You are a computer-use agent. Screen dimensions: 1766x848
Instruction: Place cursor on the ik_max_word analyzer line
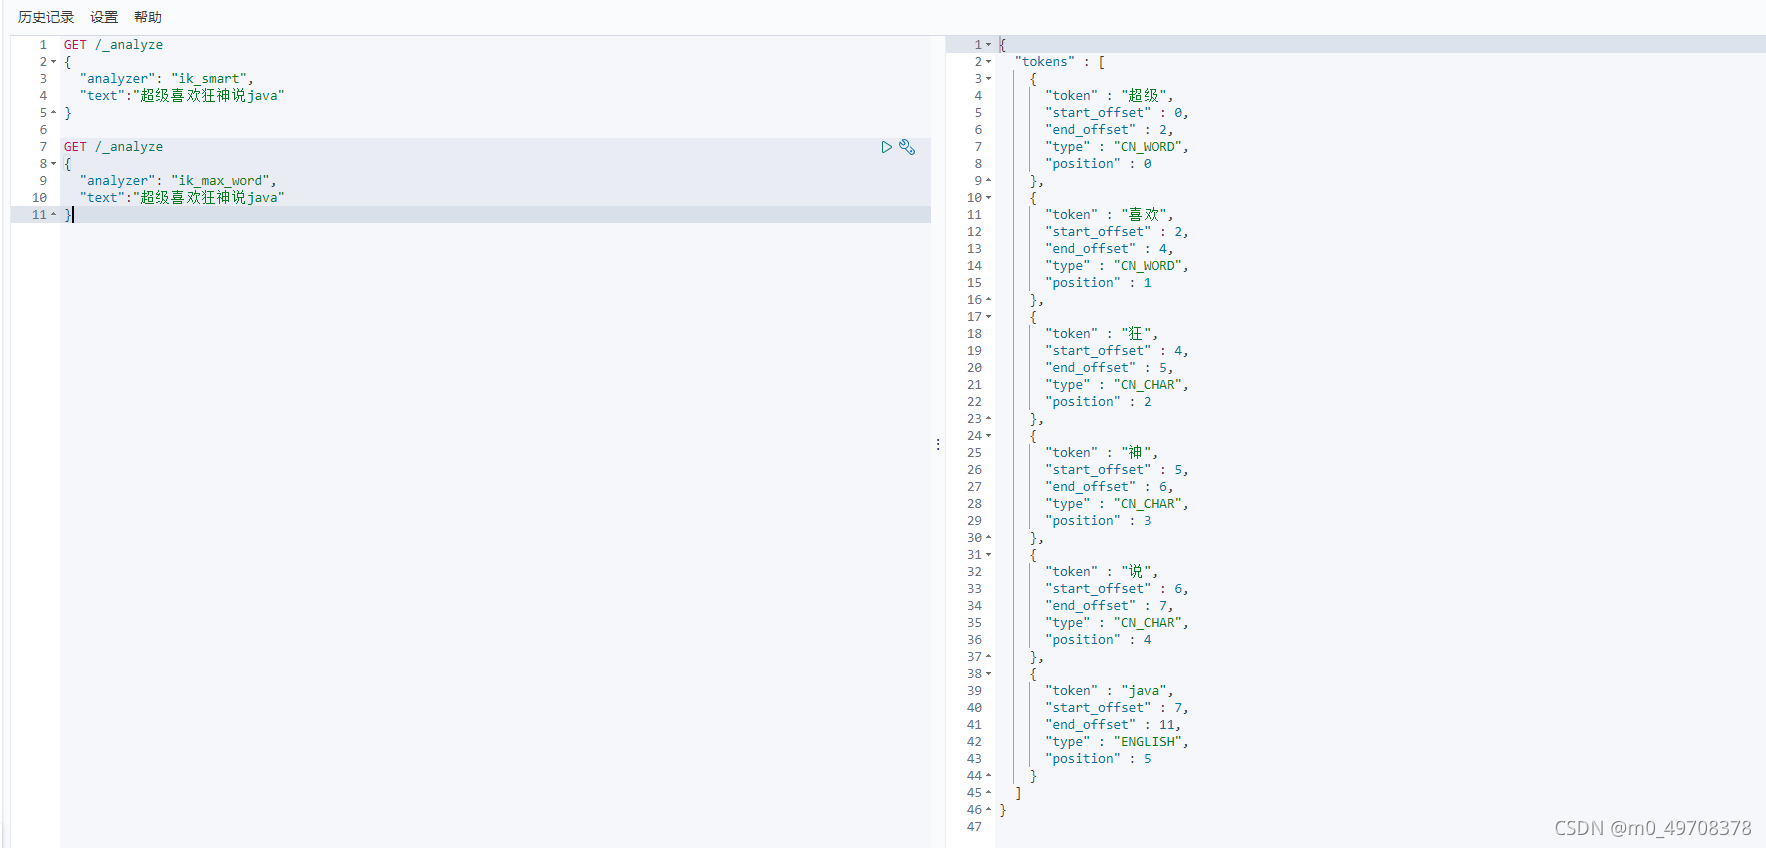[178, 181]
